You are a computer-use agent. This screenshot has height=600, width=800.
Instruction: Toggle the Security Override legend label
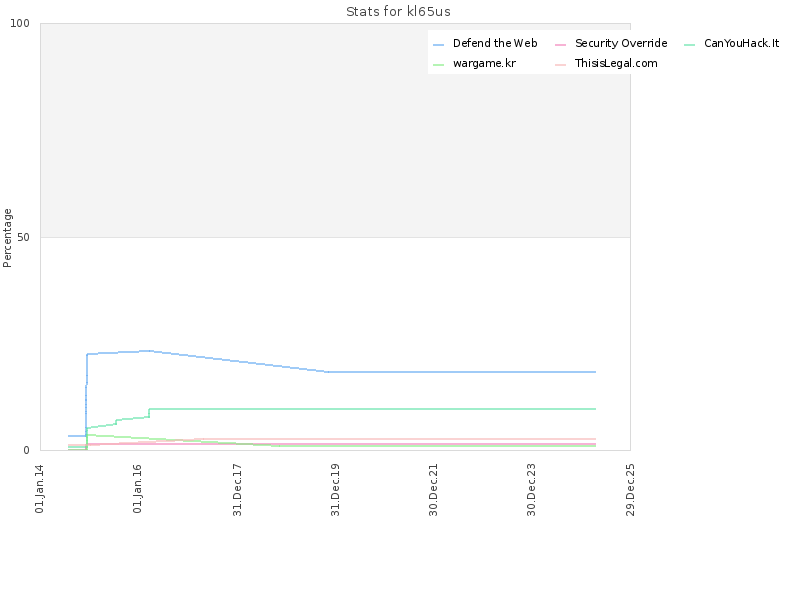coord(621,43)
